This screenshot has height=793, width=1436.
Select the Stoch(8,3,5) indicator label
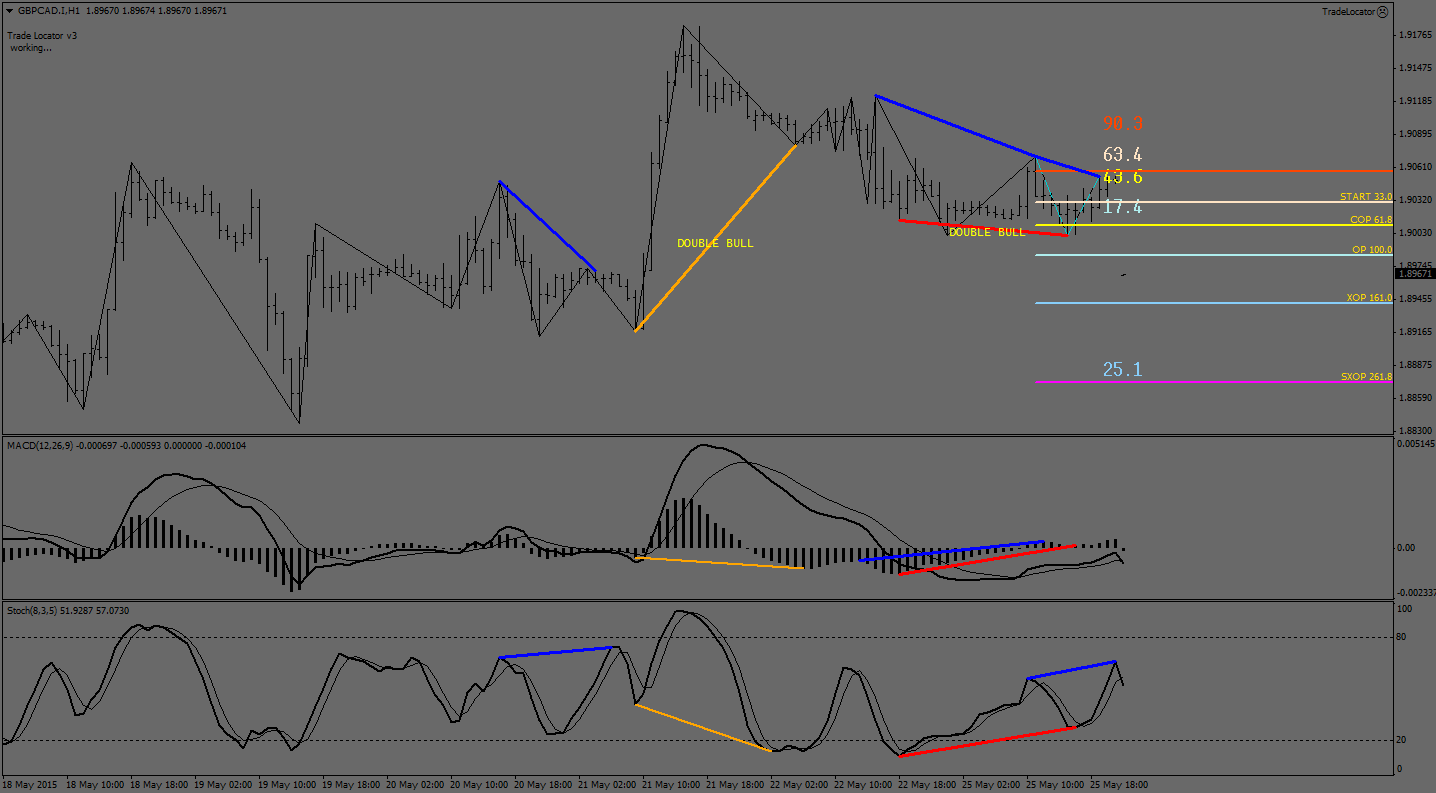tap(33, 610)
